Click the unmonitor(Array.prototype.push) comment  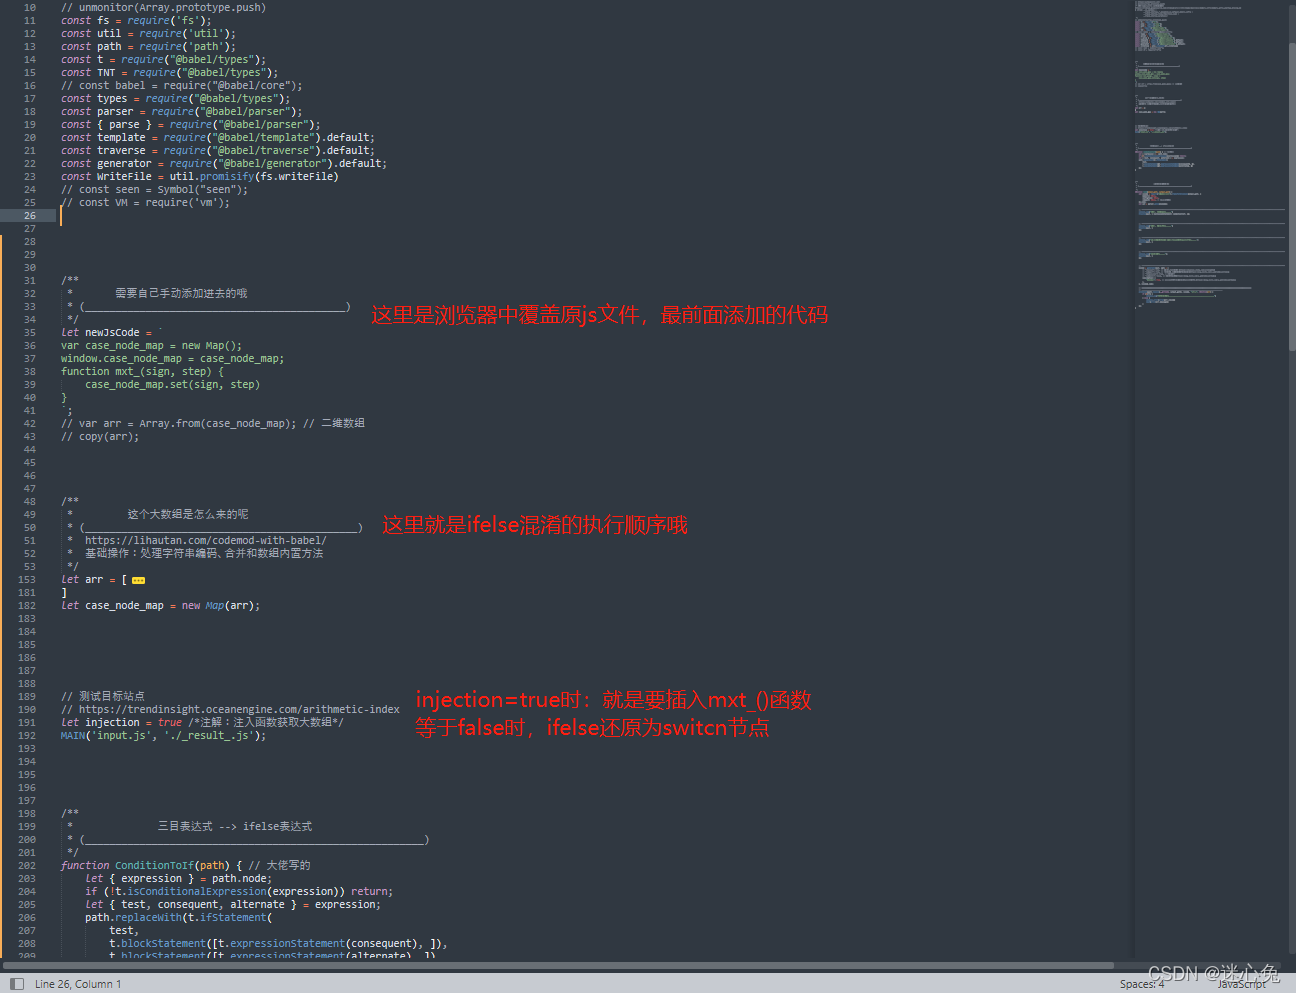coord(163,8)
